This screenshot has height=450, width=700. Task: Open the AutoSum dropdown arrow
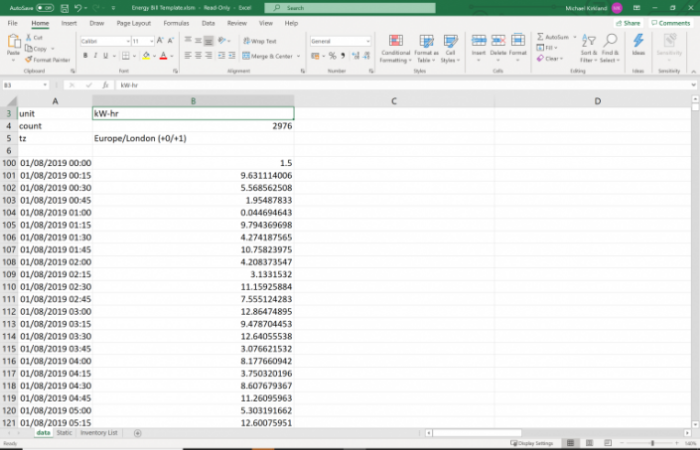[575, 37]
